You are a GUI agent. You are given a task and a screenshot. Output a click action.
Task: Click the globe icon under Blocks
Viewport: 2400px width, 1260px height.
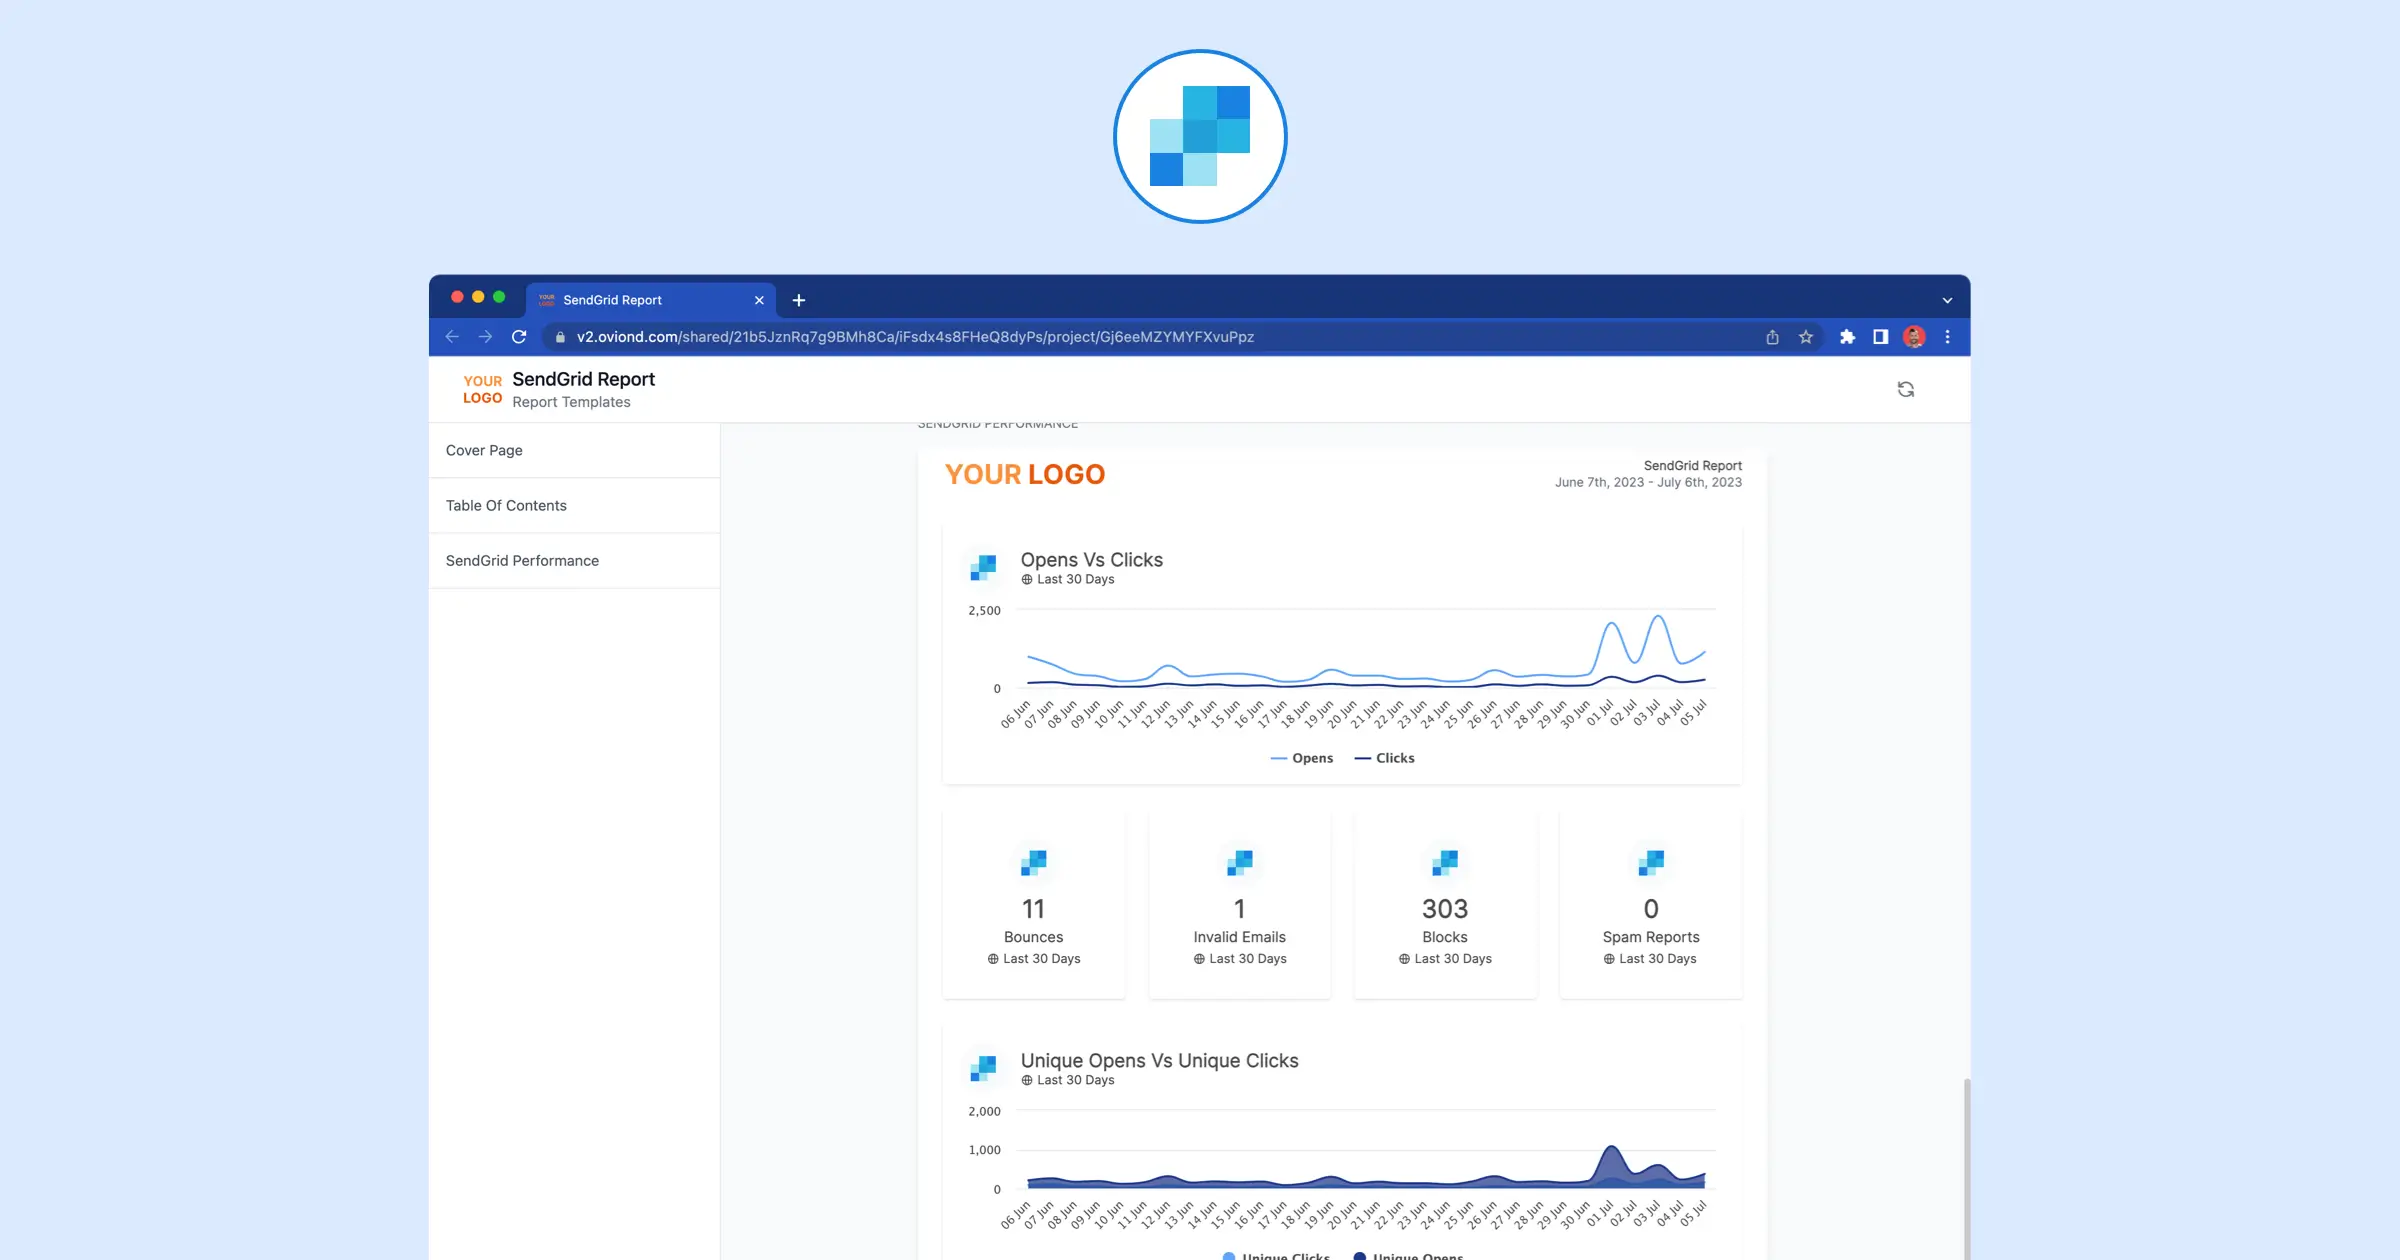point(1404,959)
